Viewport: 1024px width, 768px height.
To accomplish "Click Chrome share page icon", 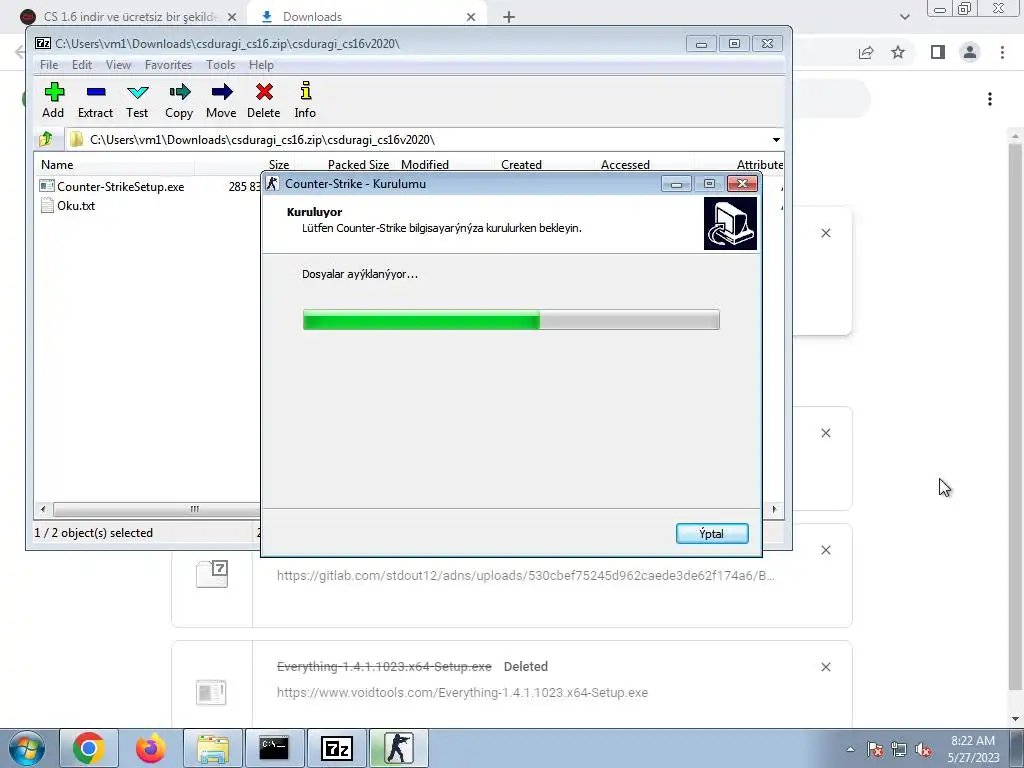I will (x=866, y=52).
